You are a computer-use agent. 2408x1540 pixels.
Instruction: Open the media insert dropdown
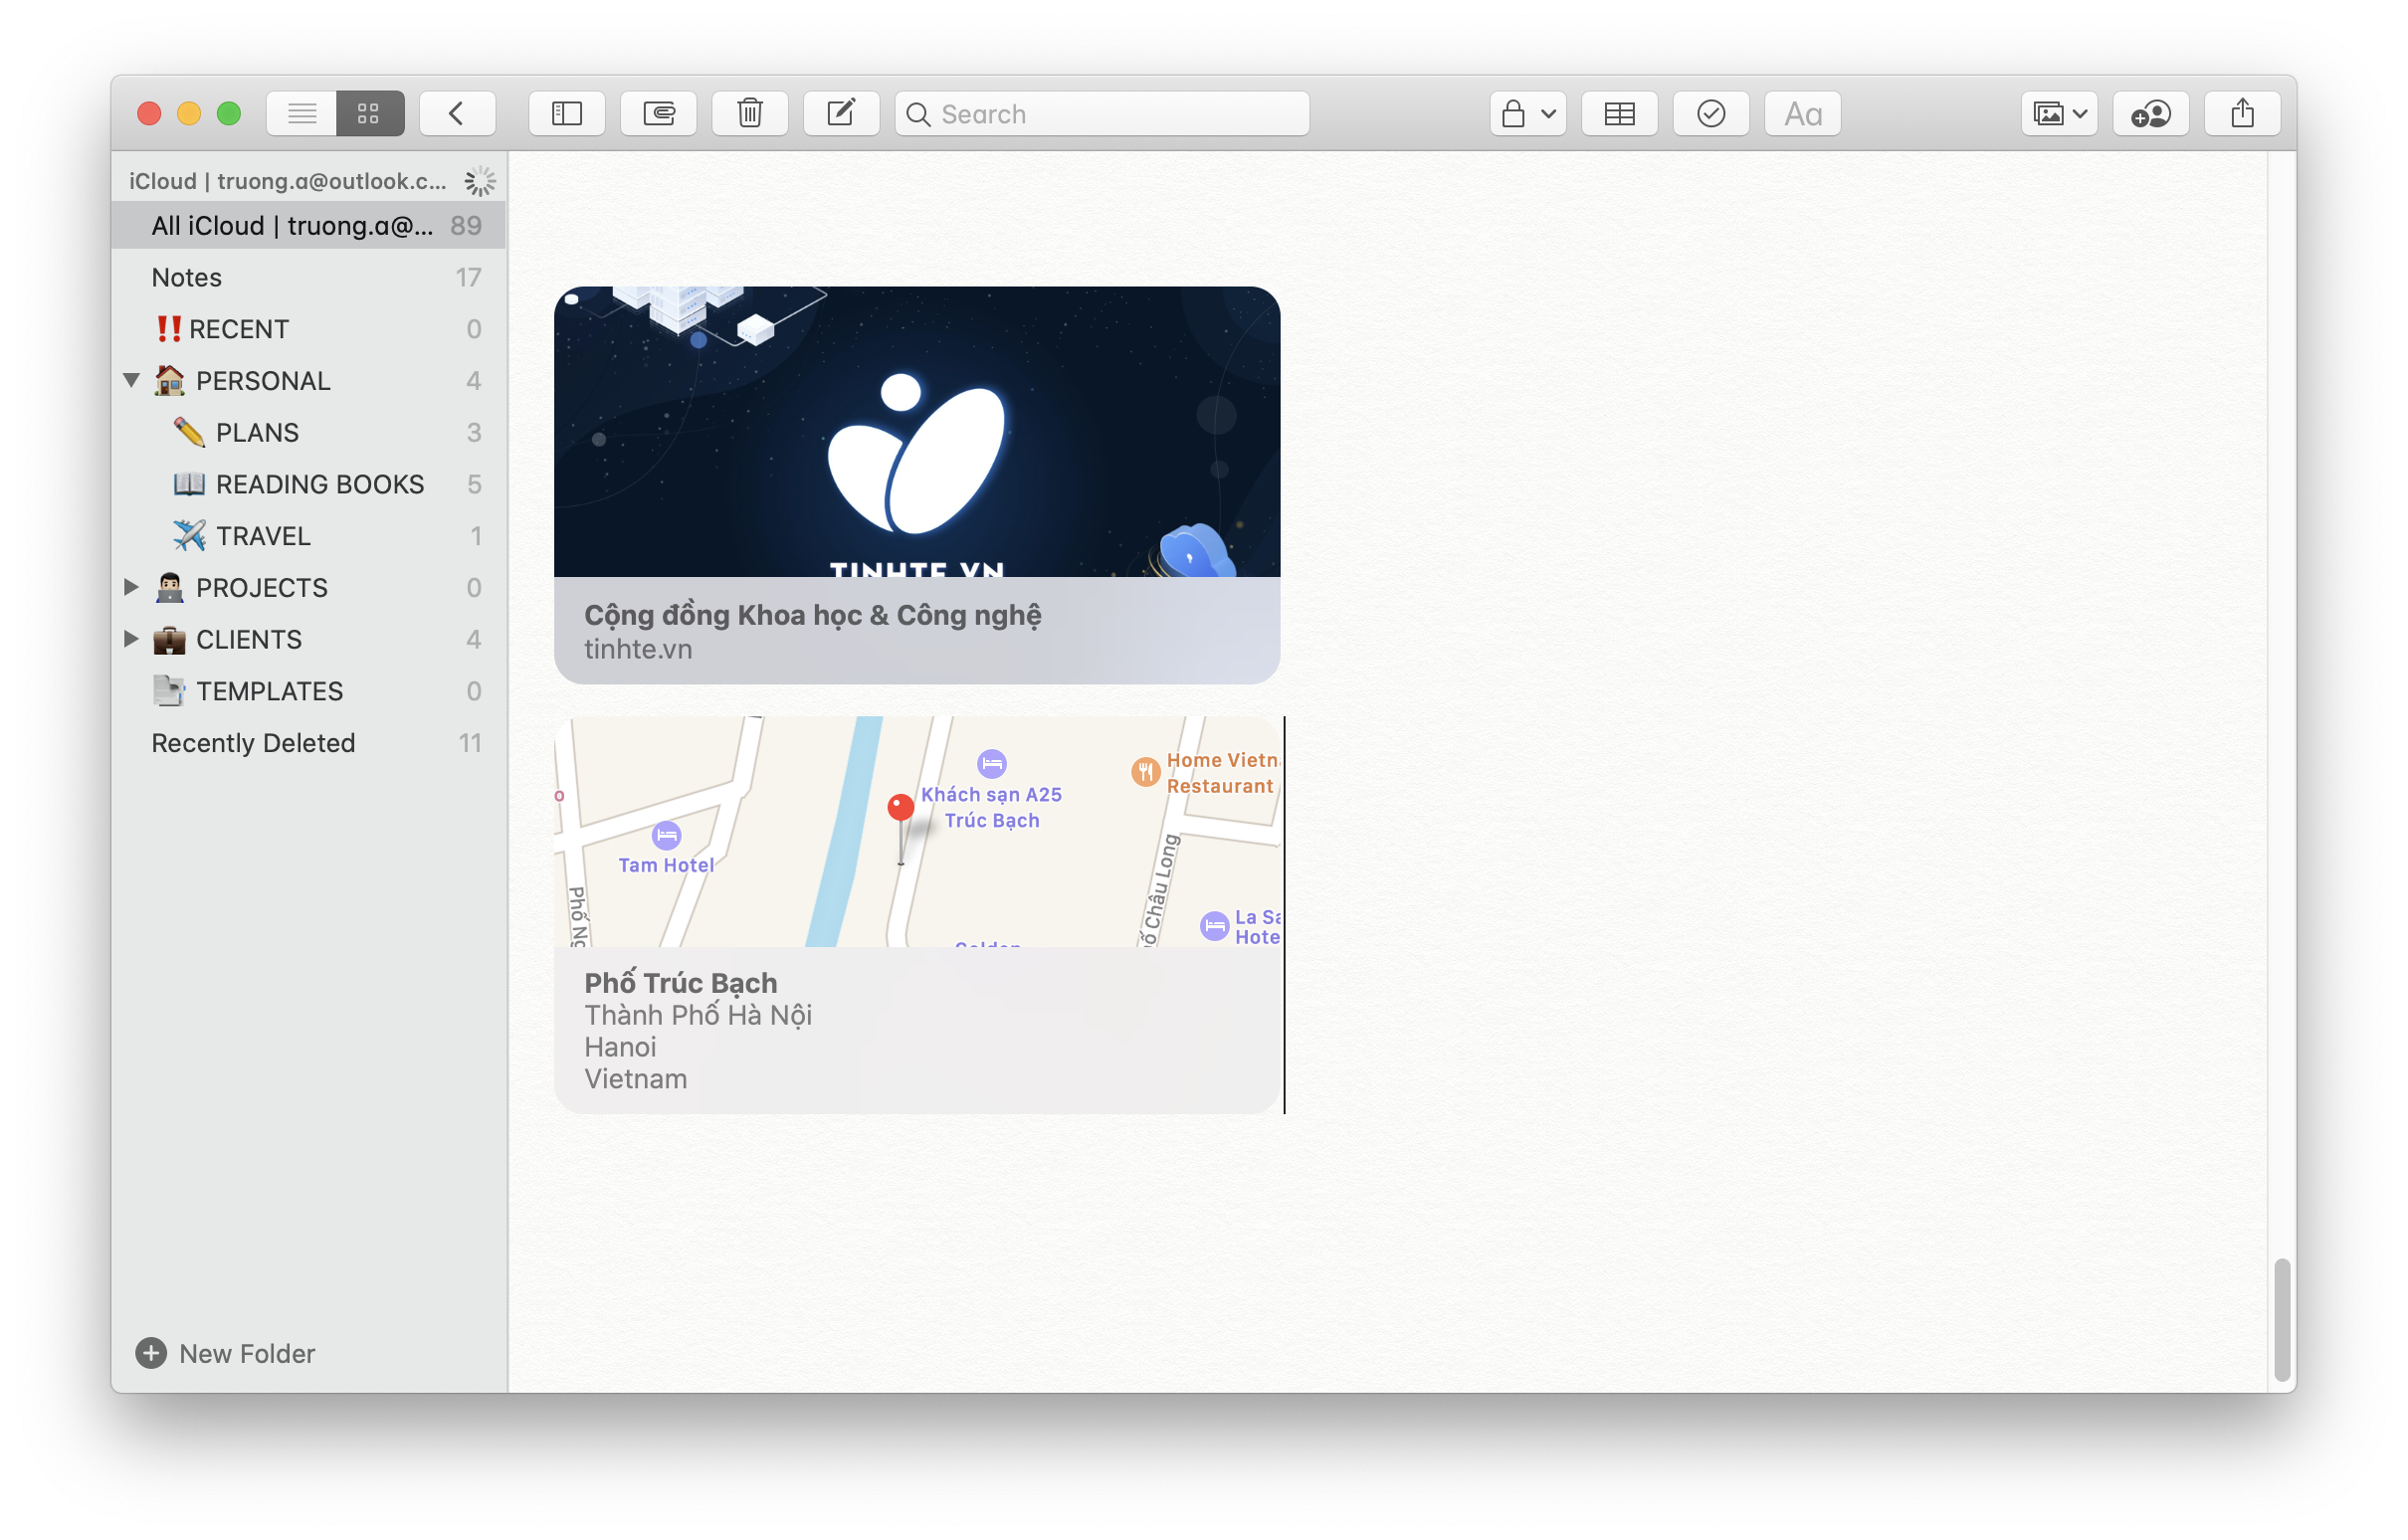point(2059,113)
